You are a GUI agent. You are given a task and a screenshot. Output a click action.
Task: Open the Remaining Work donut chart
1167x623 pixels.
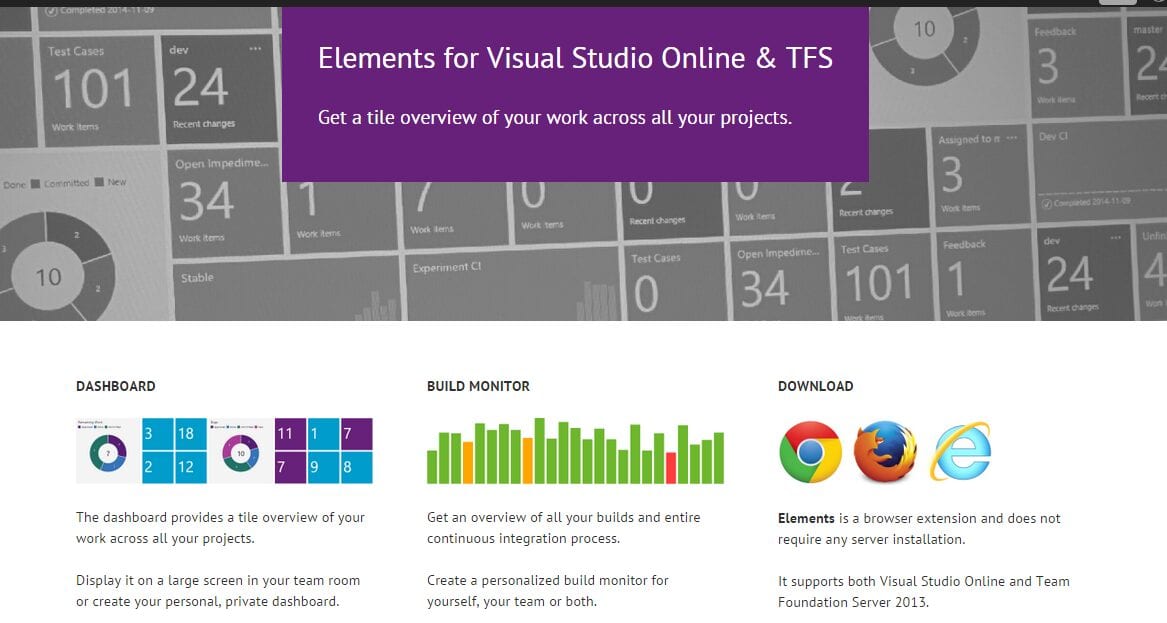pos(108,452)
